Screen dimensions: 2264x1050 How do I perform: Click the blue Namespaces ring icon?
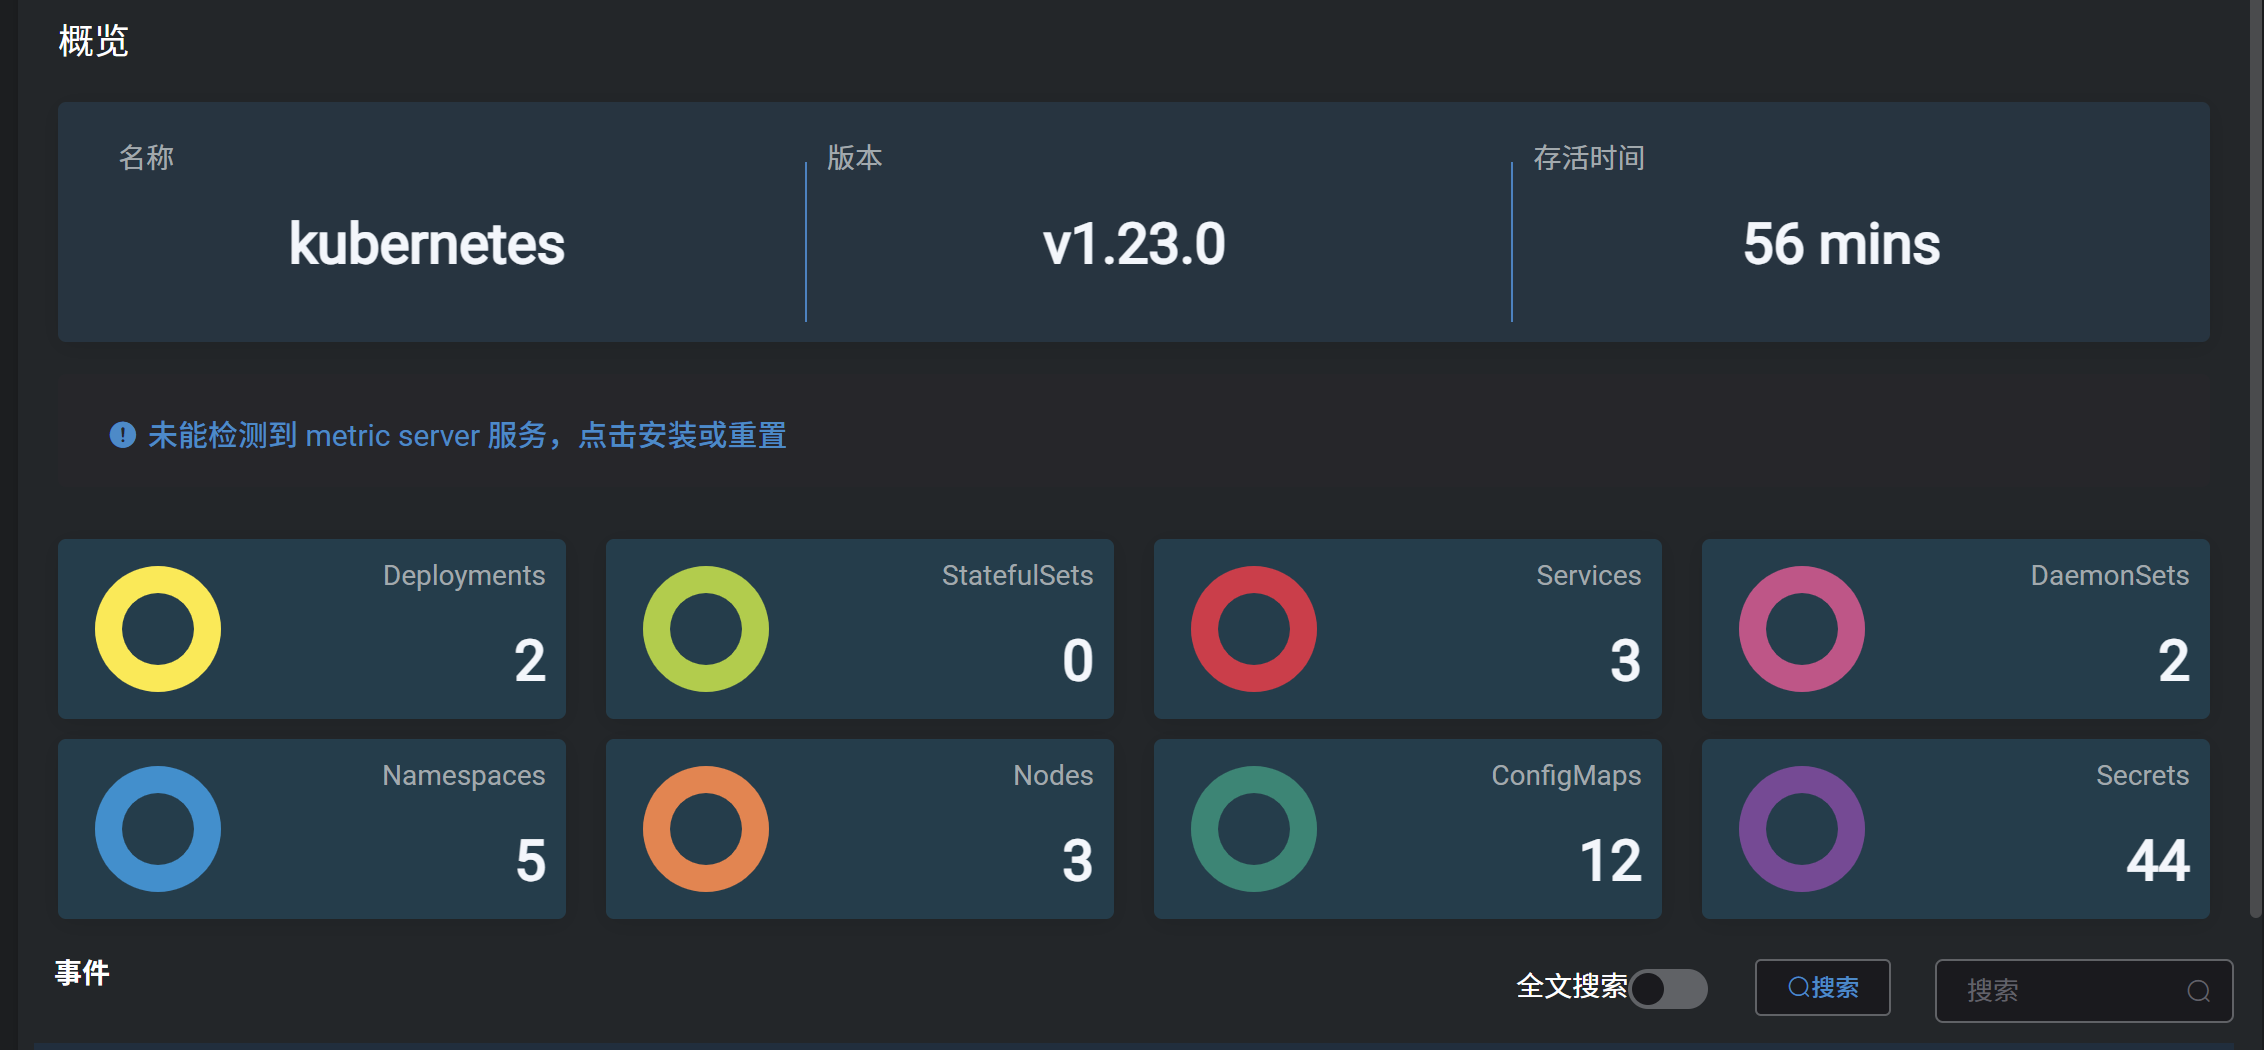click(x=158, y=829)
